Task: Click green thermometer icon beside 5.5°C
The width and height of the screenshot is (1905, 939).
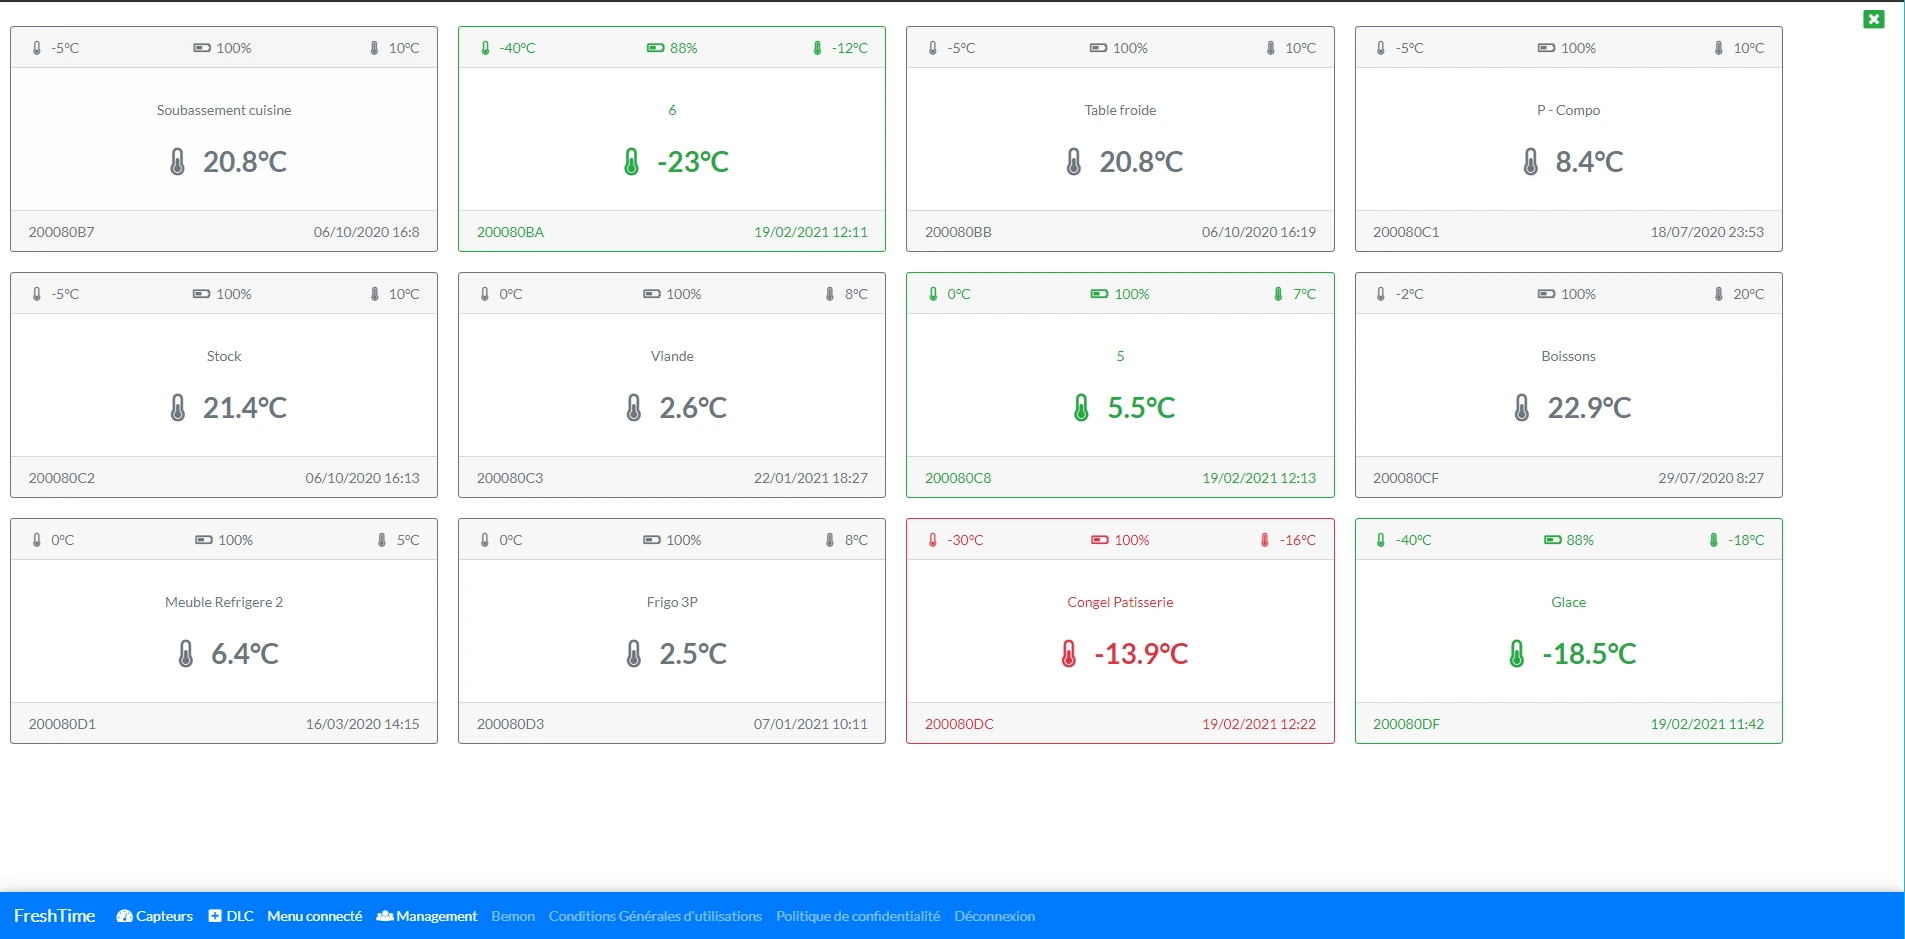Action: click(x=1081, y=407)
